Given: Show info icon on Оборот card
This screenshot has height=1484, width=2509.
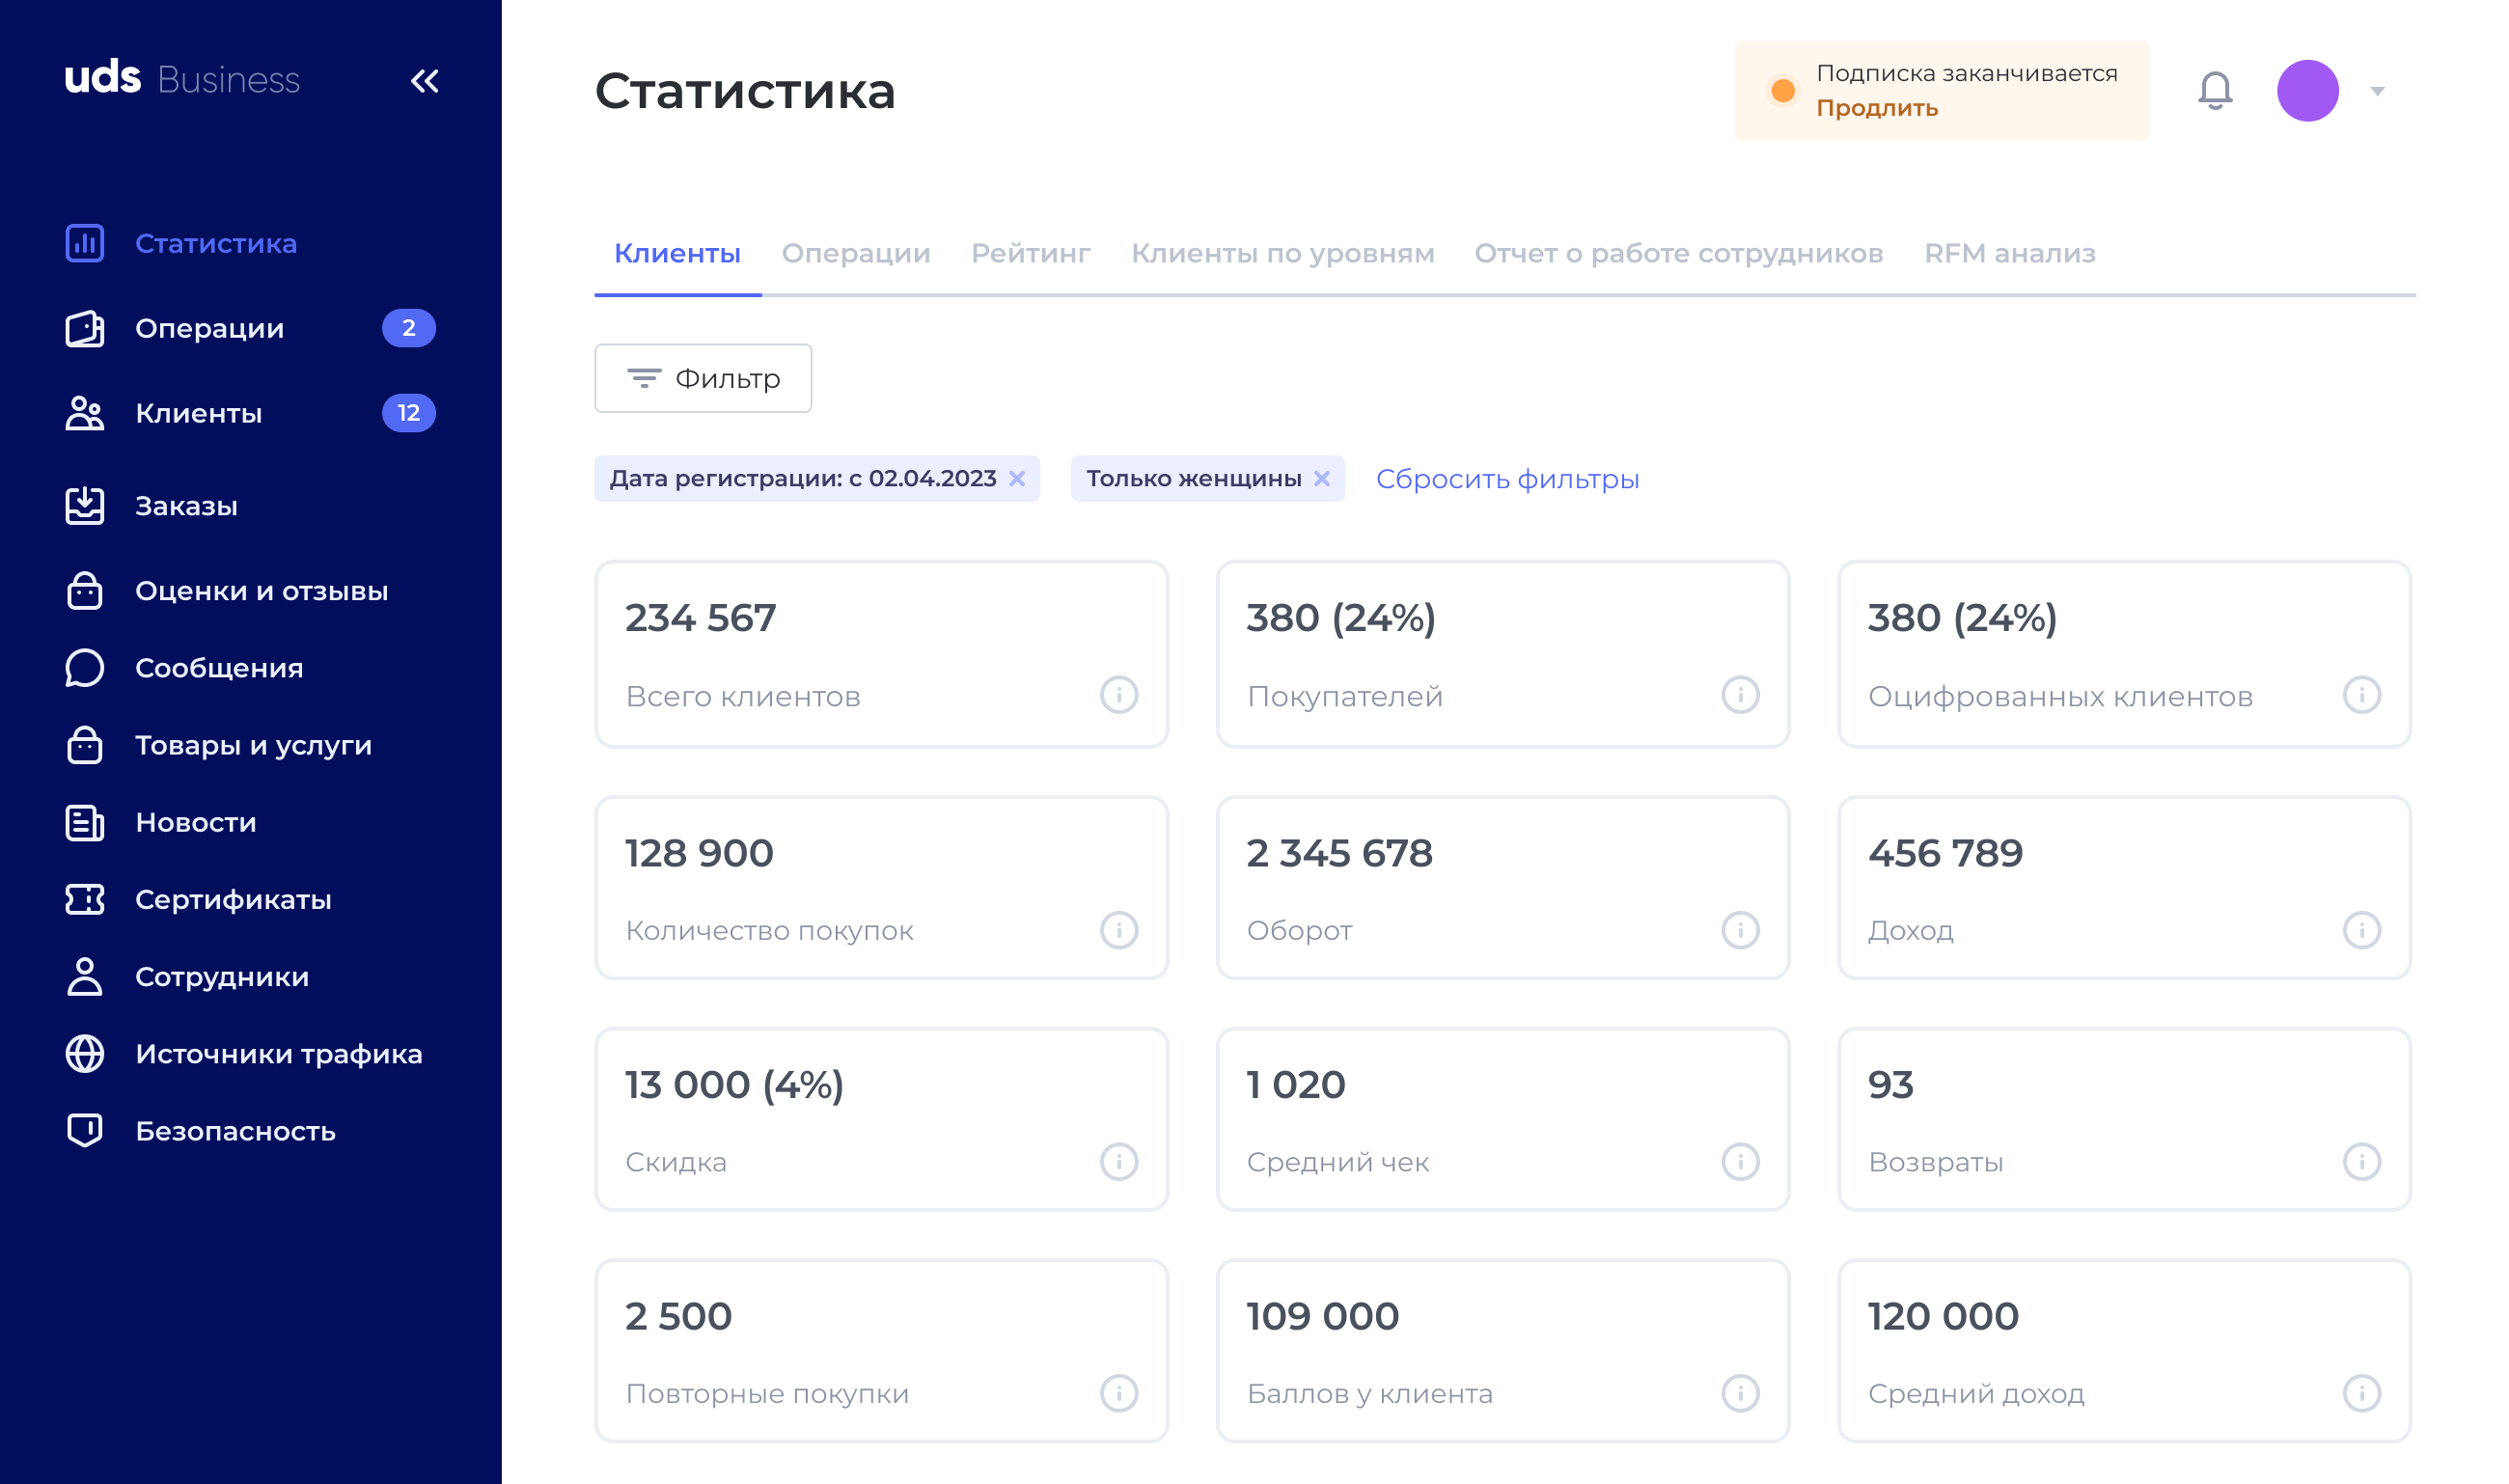Looking at the screenshot, I should [x=1739, y=930].
